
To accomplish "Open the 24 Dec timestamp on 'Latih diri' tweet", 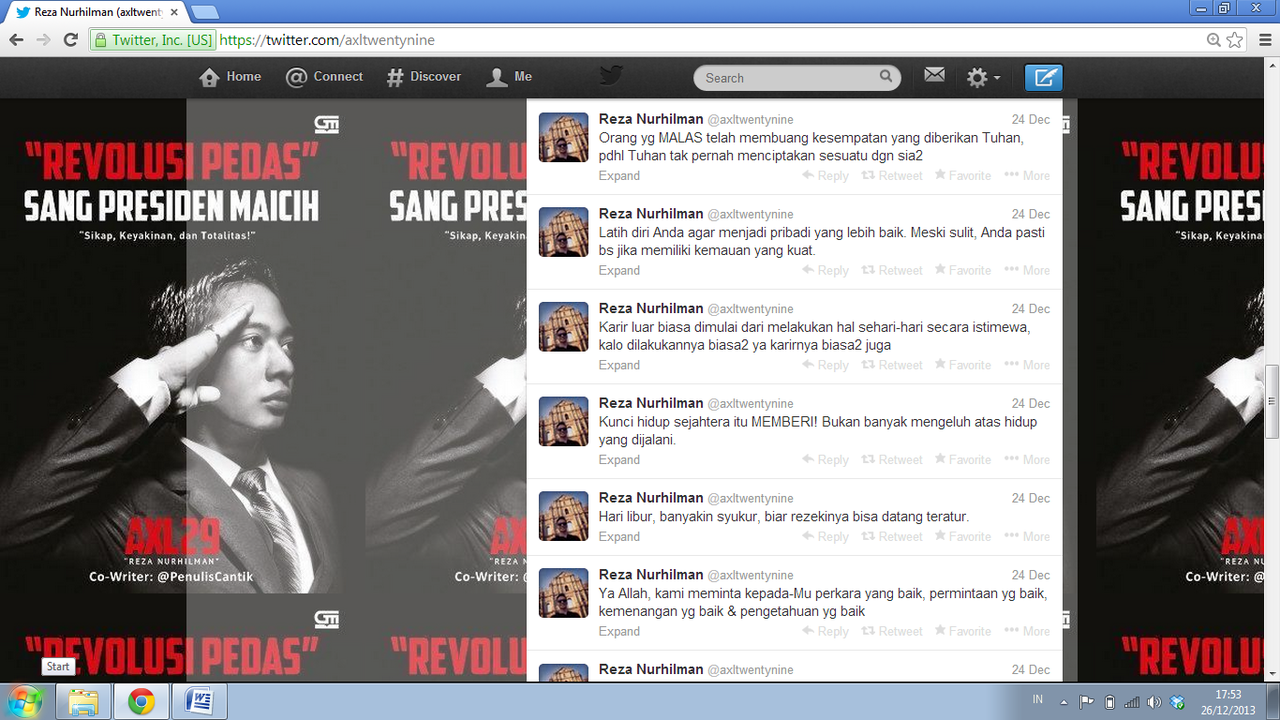I will (x=1030, y=214).
